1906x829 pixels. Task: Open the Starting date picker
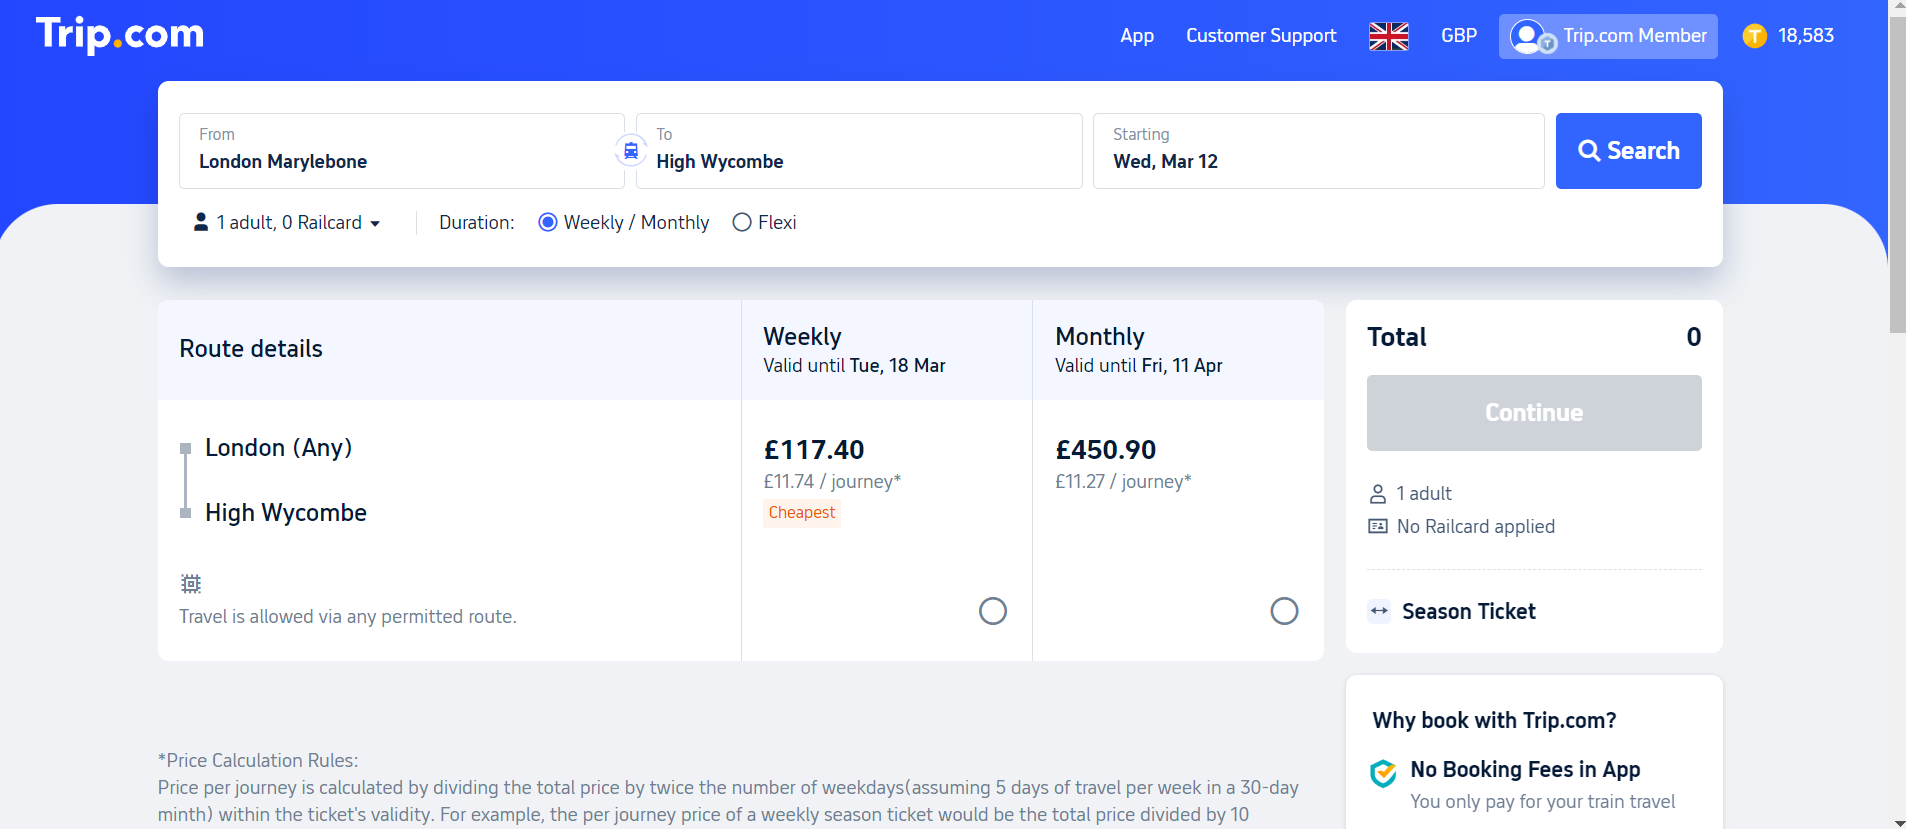[1318, 151]
